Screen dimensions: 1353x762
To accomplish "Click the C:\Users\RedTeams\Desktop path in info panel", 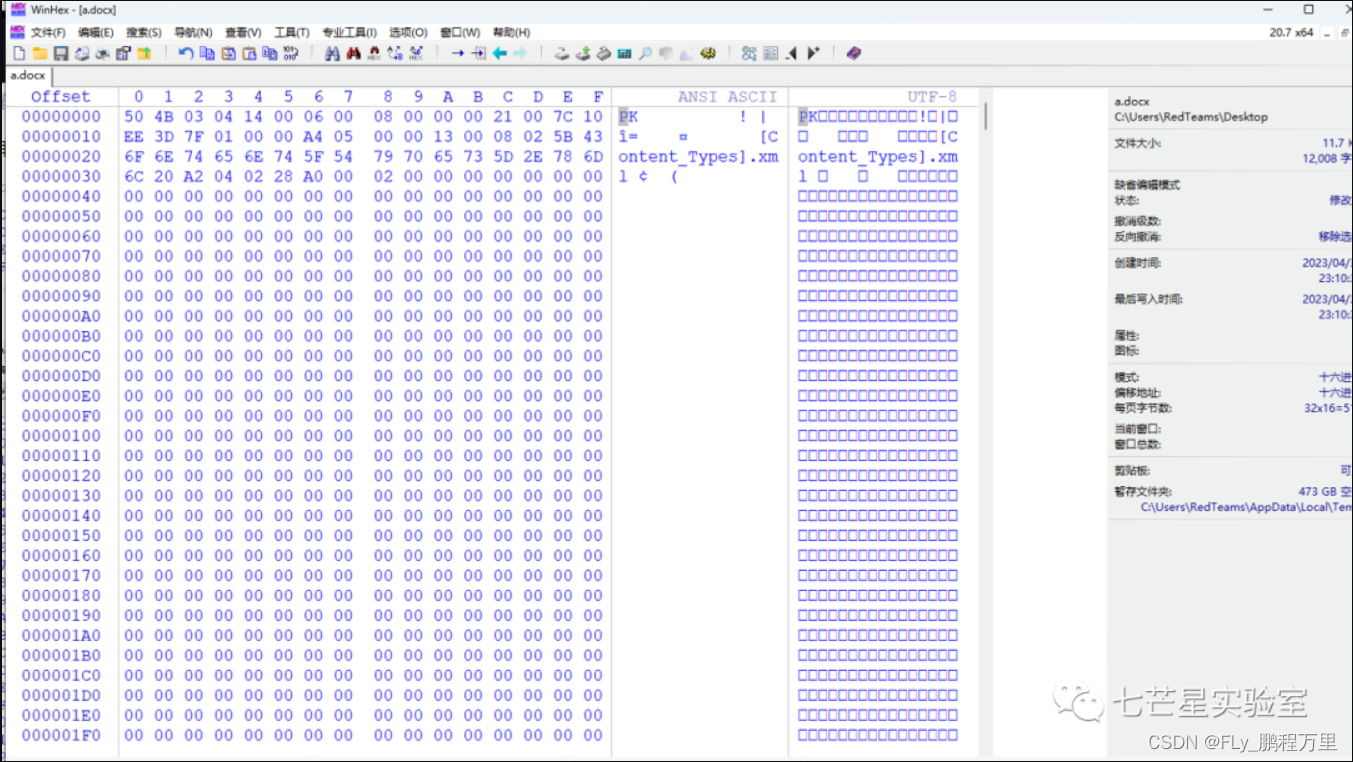I will [x=1191, y=117].
